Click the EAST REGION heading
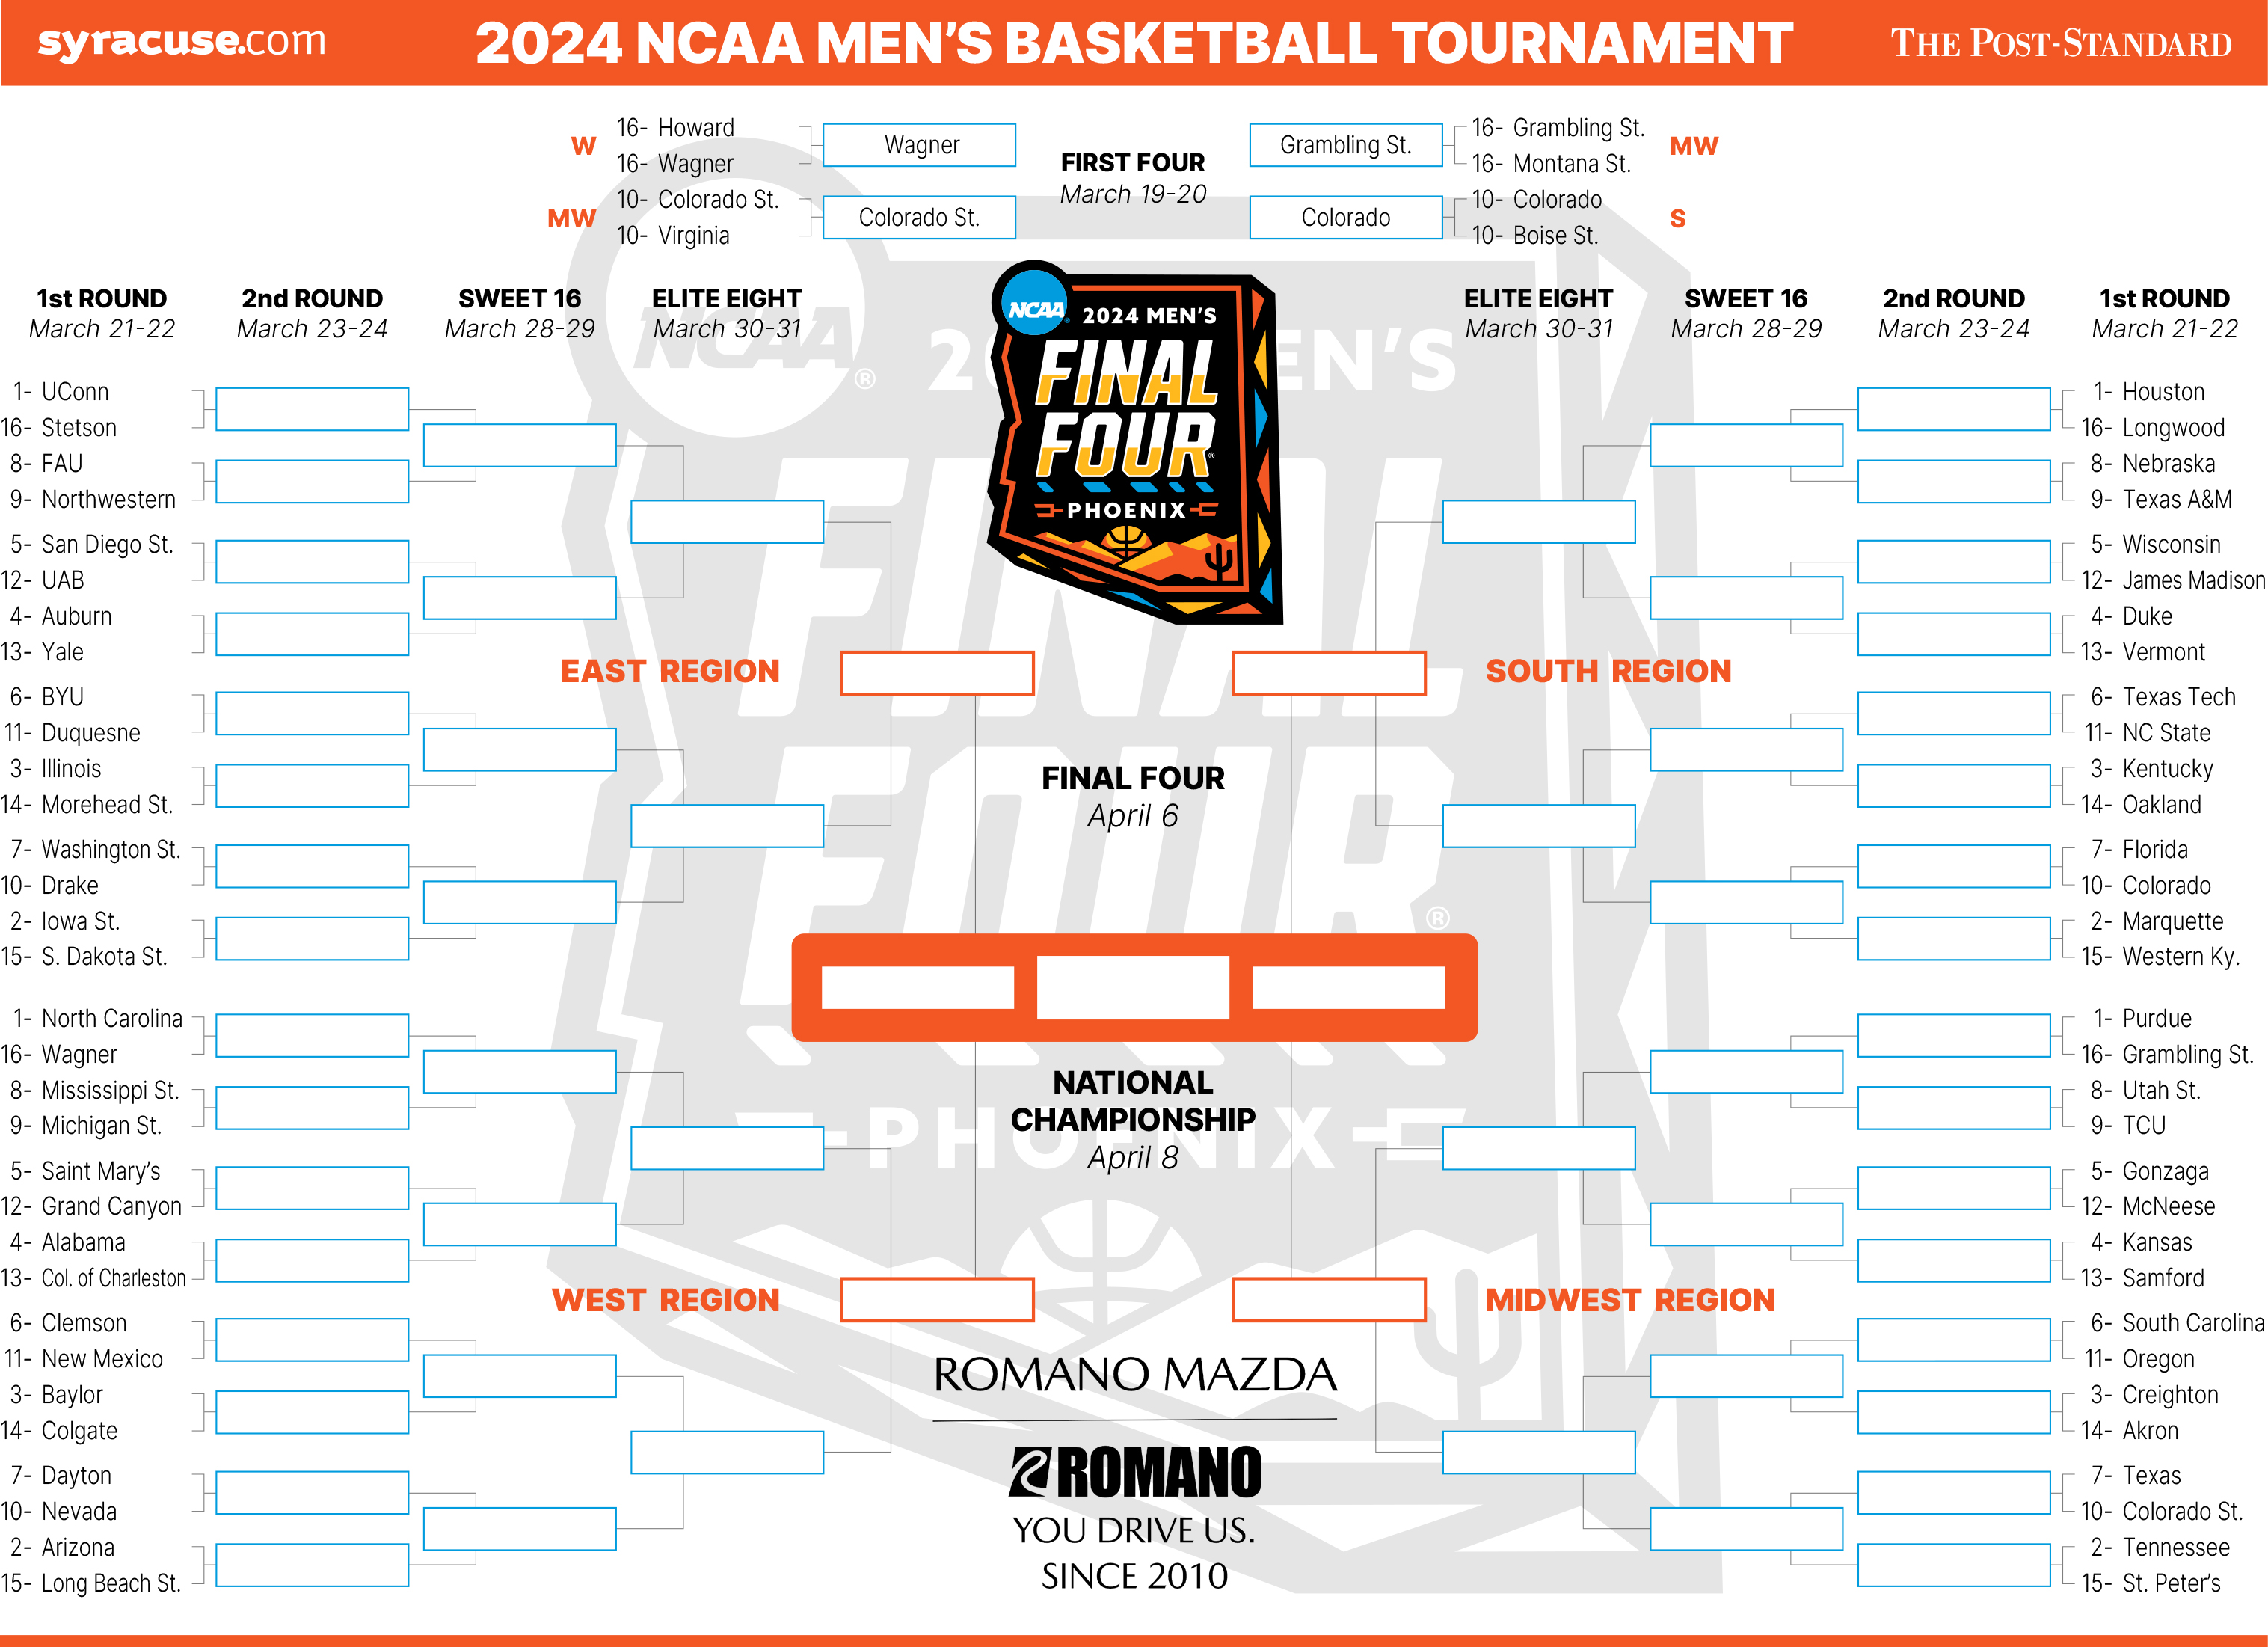The height and width of the screenshot is (1647, 2268). [x=670, y=671]
